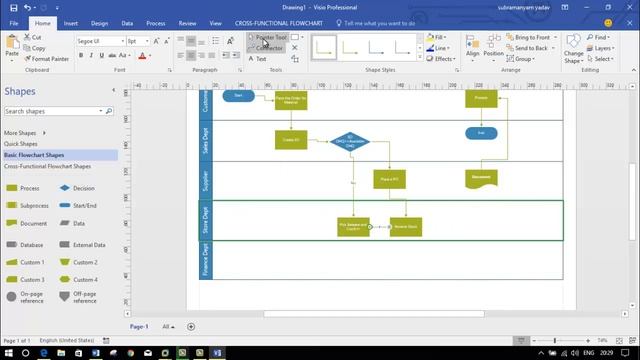
Task: Open the Fill dropdown
Action: (437, 37)
